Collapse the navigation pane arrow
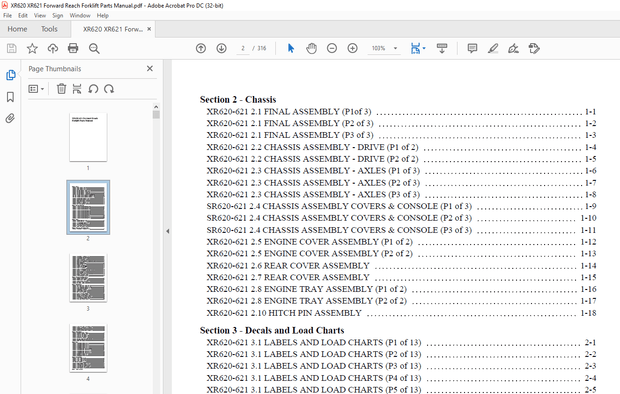Screen dimensions: 620x394 coord(168,231)
